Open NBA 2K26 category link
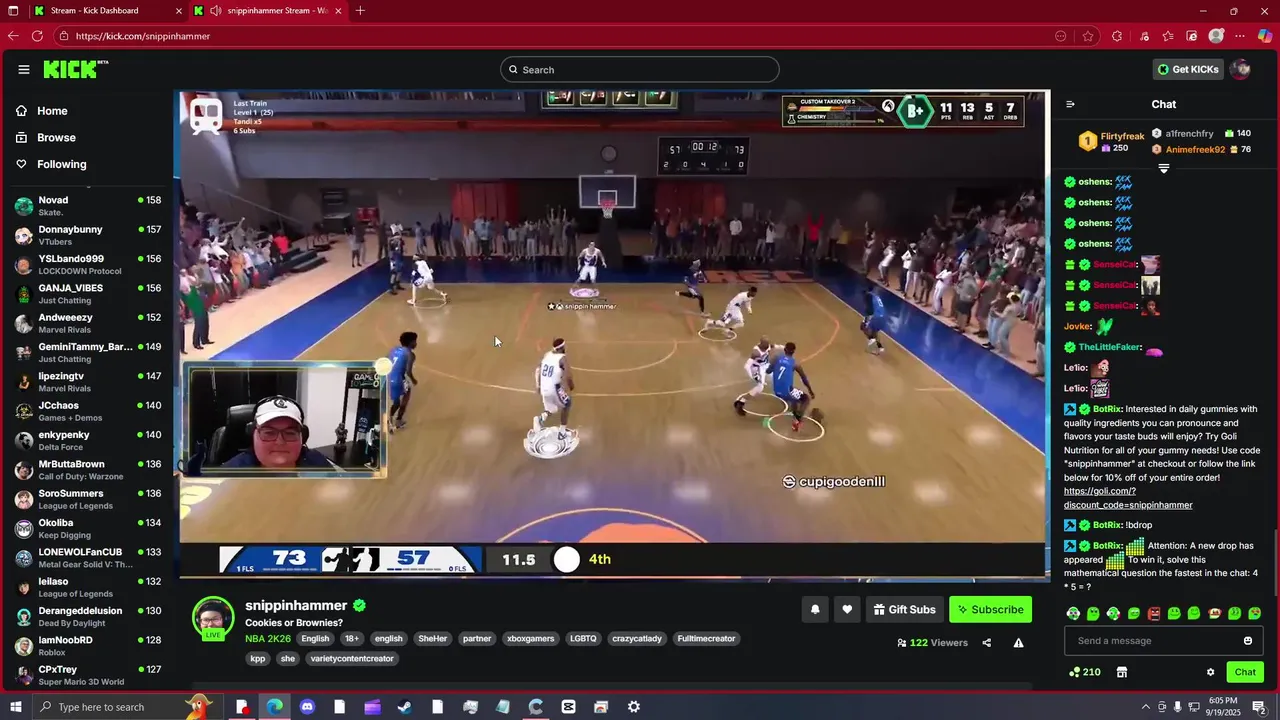 [x=268, y=638]
